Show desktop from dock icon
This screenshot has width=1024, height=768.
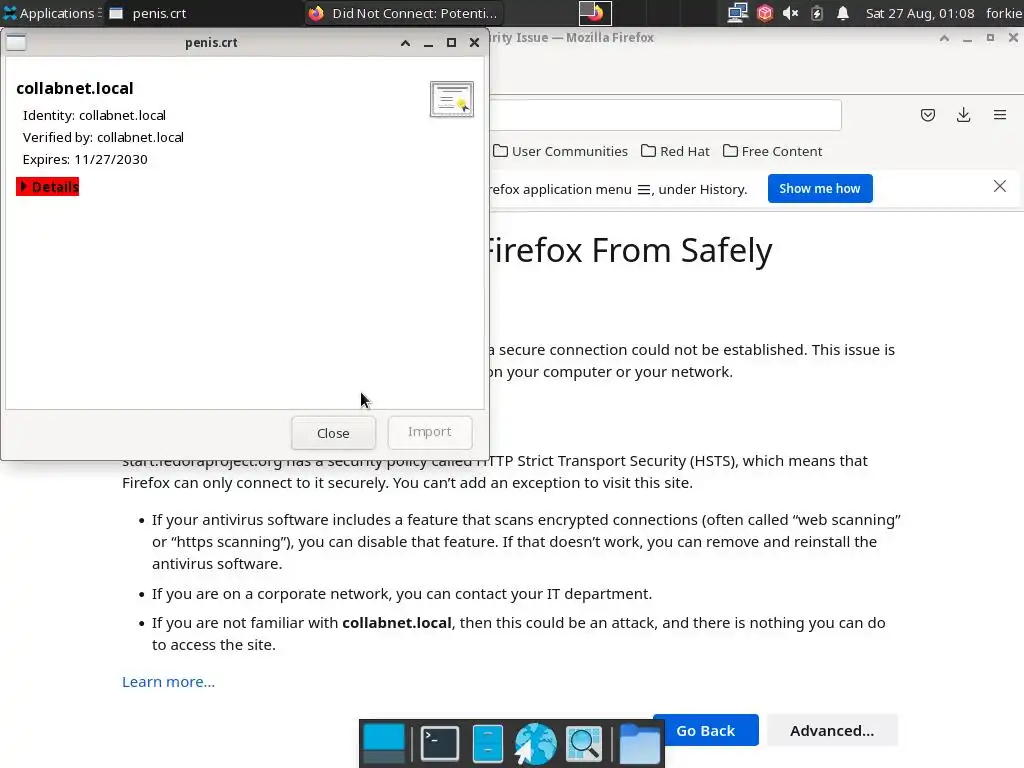point(384,744)
